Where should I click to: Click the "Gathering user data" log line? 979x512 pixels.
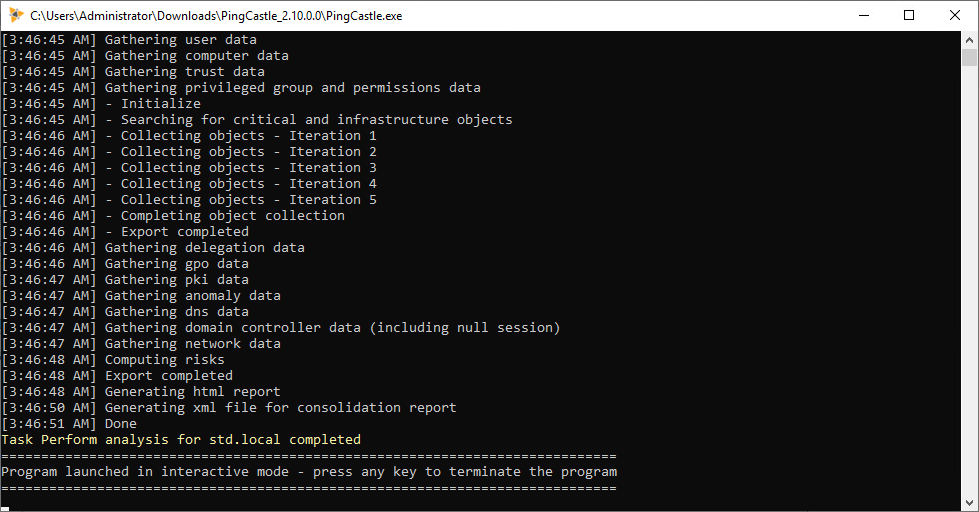180,40
